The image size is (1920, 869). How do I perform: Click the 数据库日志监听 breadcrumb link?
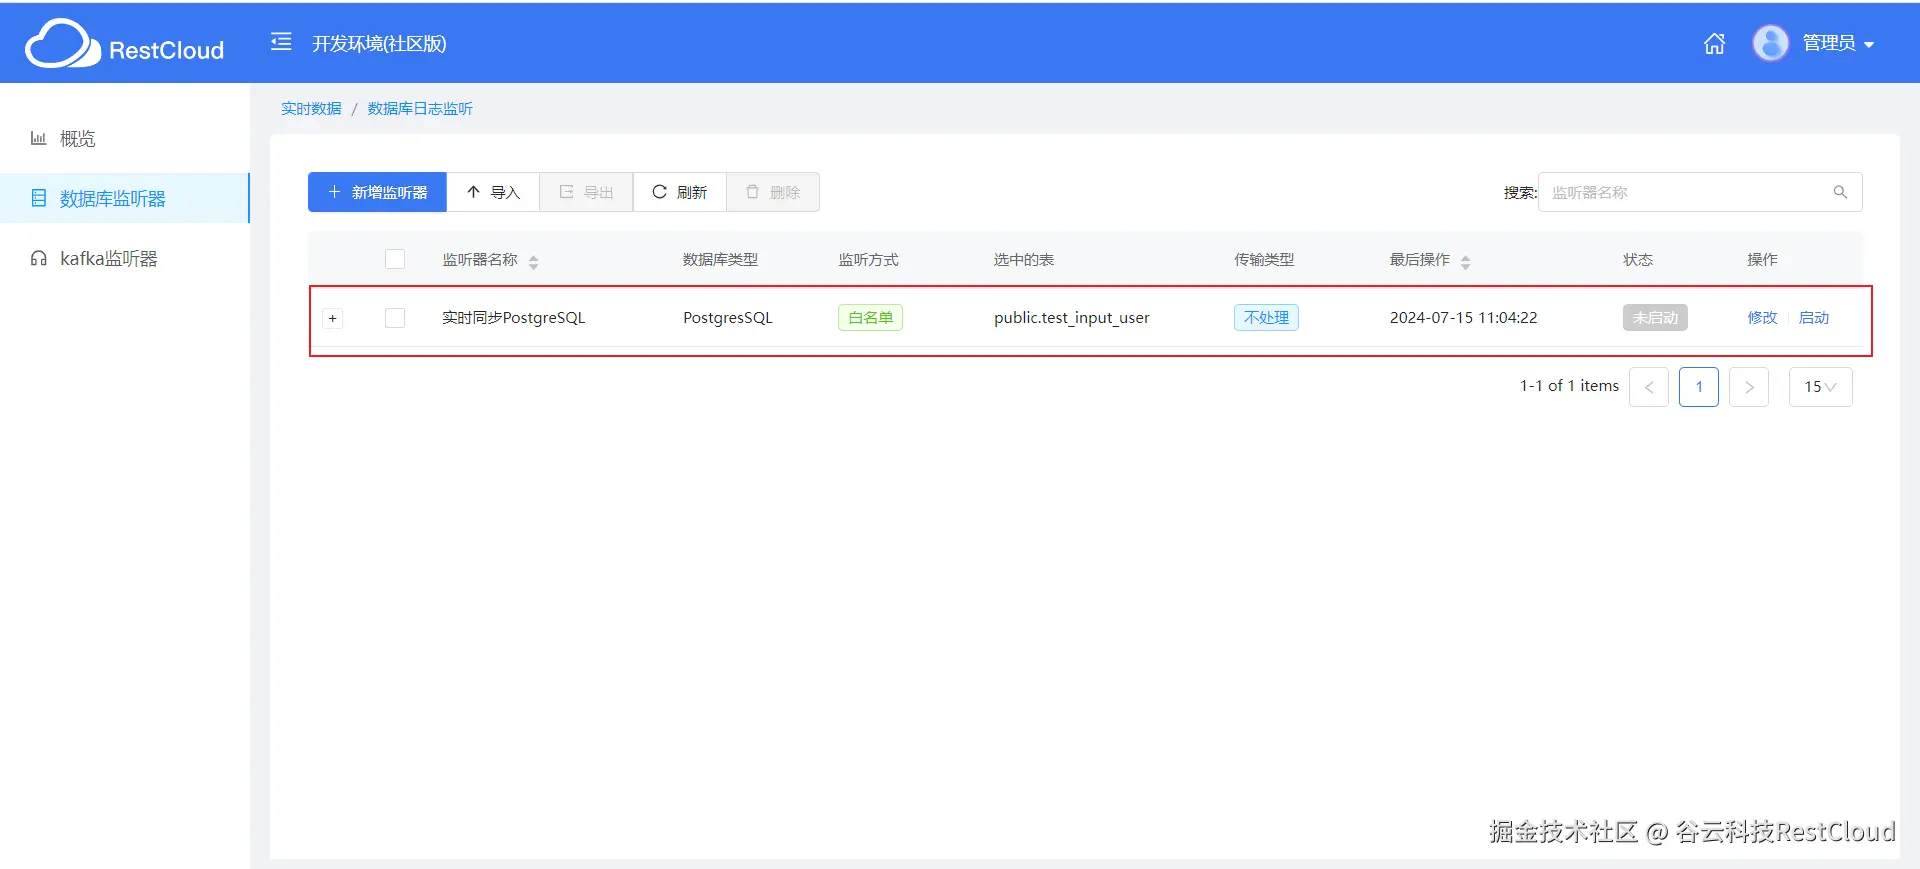point(420,108)
